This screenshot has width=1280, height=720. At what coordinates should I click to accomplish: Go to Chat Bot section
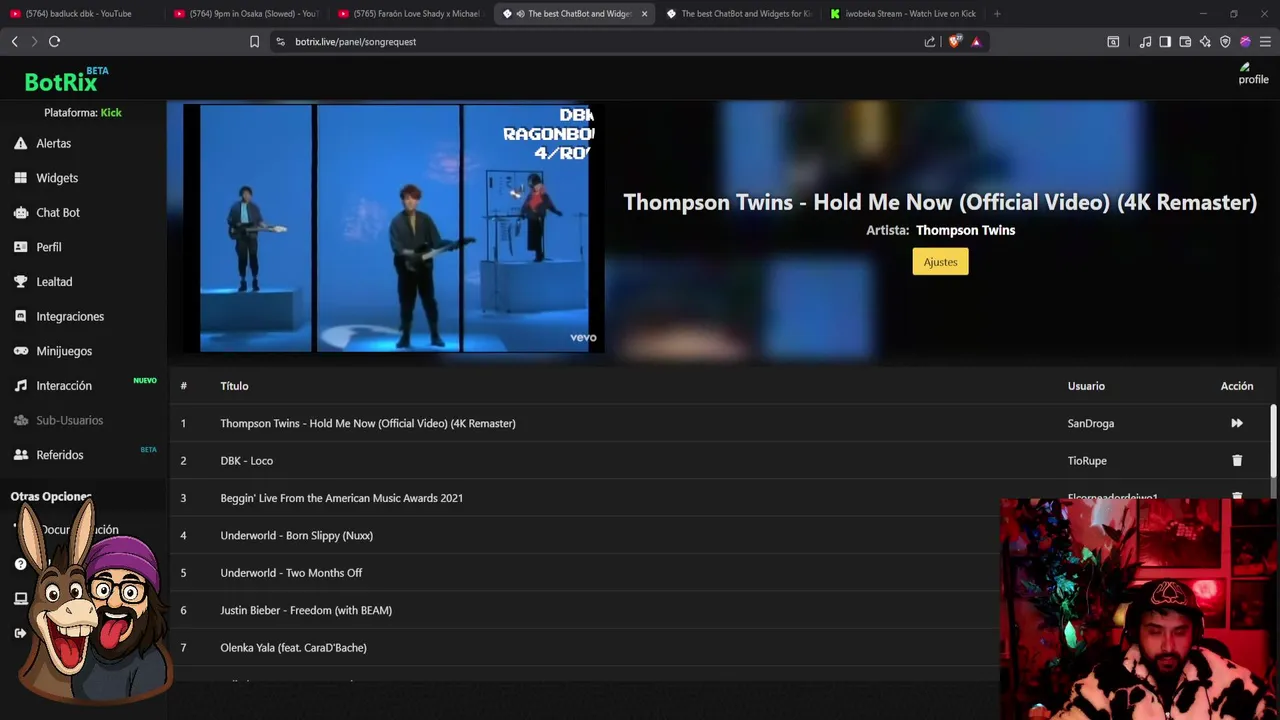tap(58, 212)
